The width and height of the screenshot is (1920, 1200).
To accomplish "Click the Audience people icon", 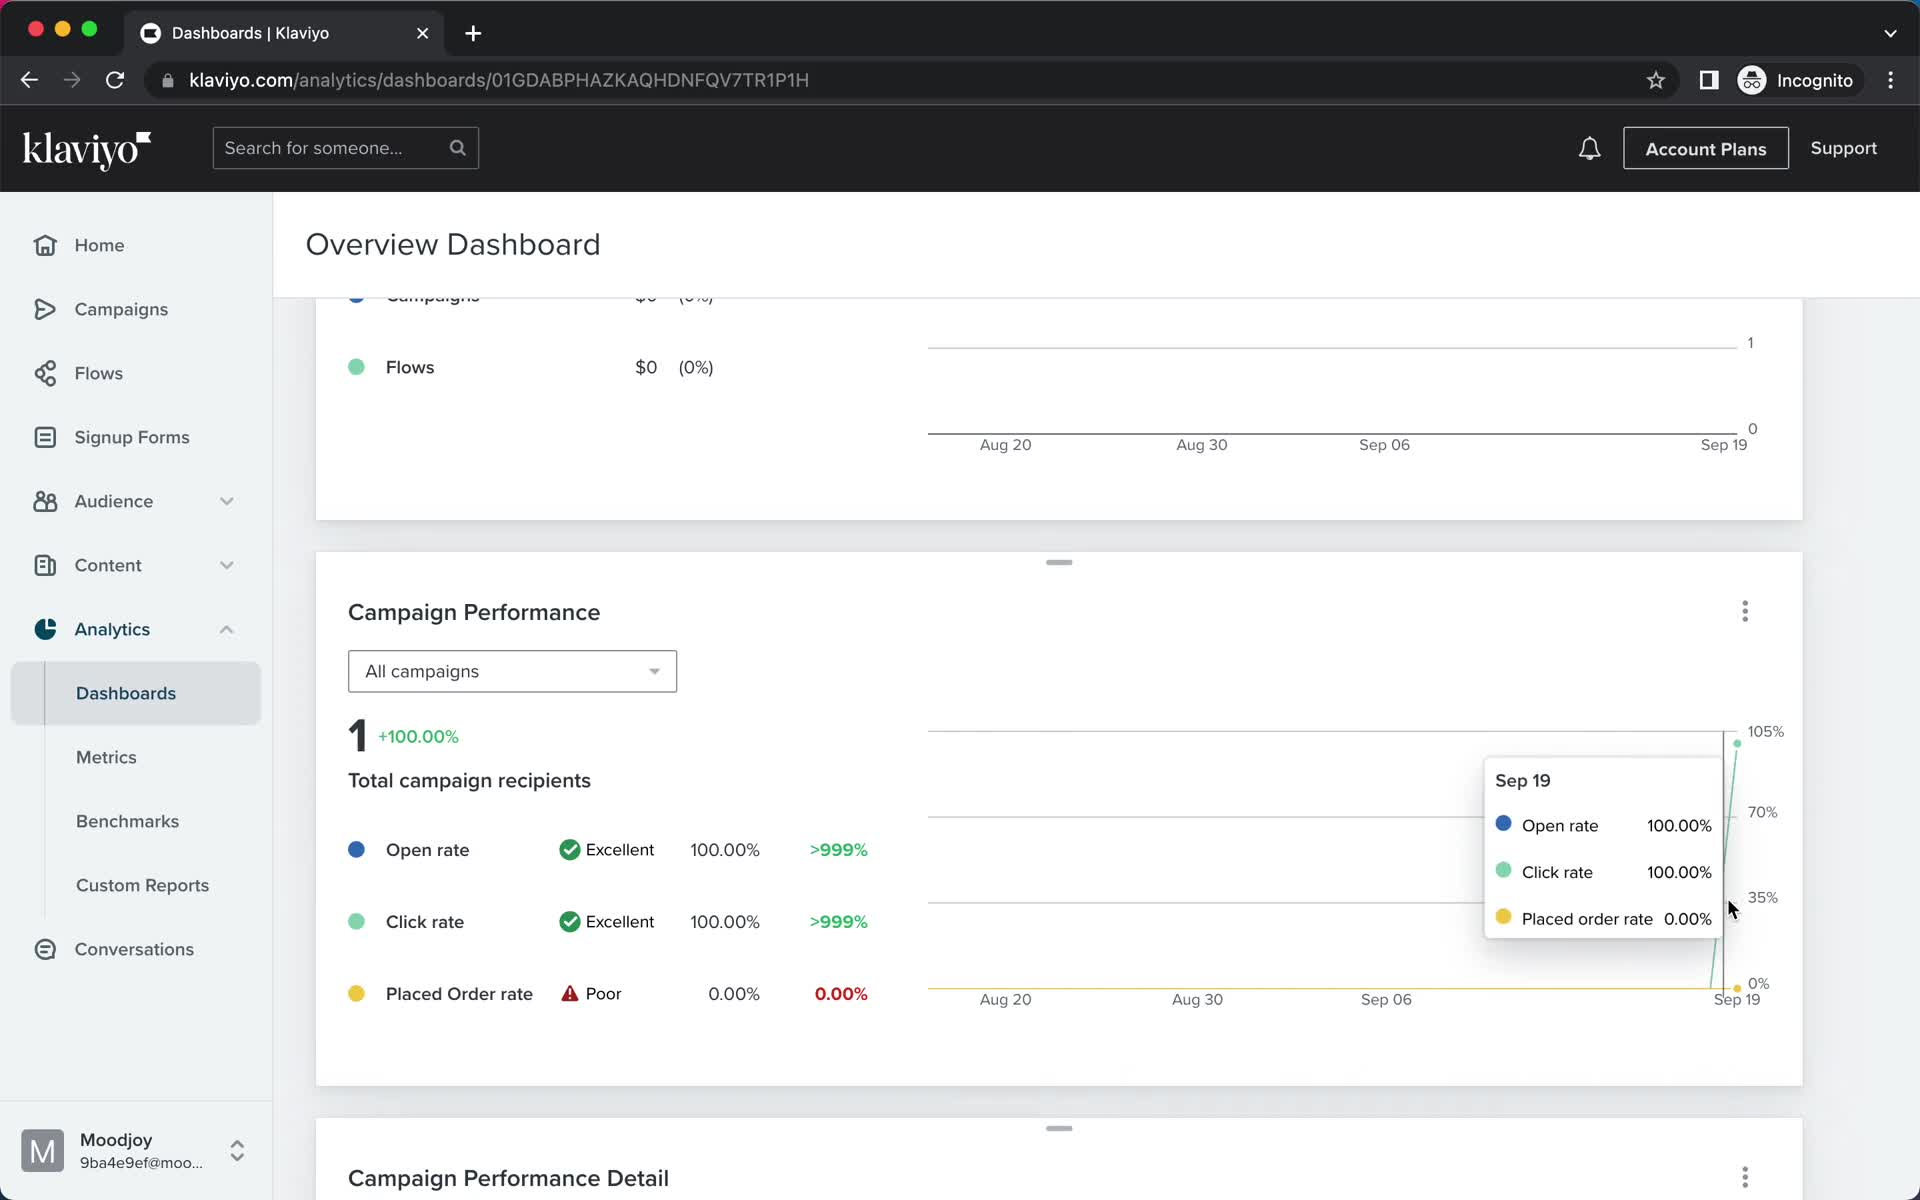I will click(45, 501).
